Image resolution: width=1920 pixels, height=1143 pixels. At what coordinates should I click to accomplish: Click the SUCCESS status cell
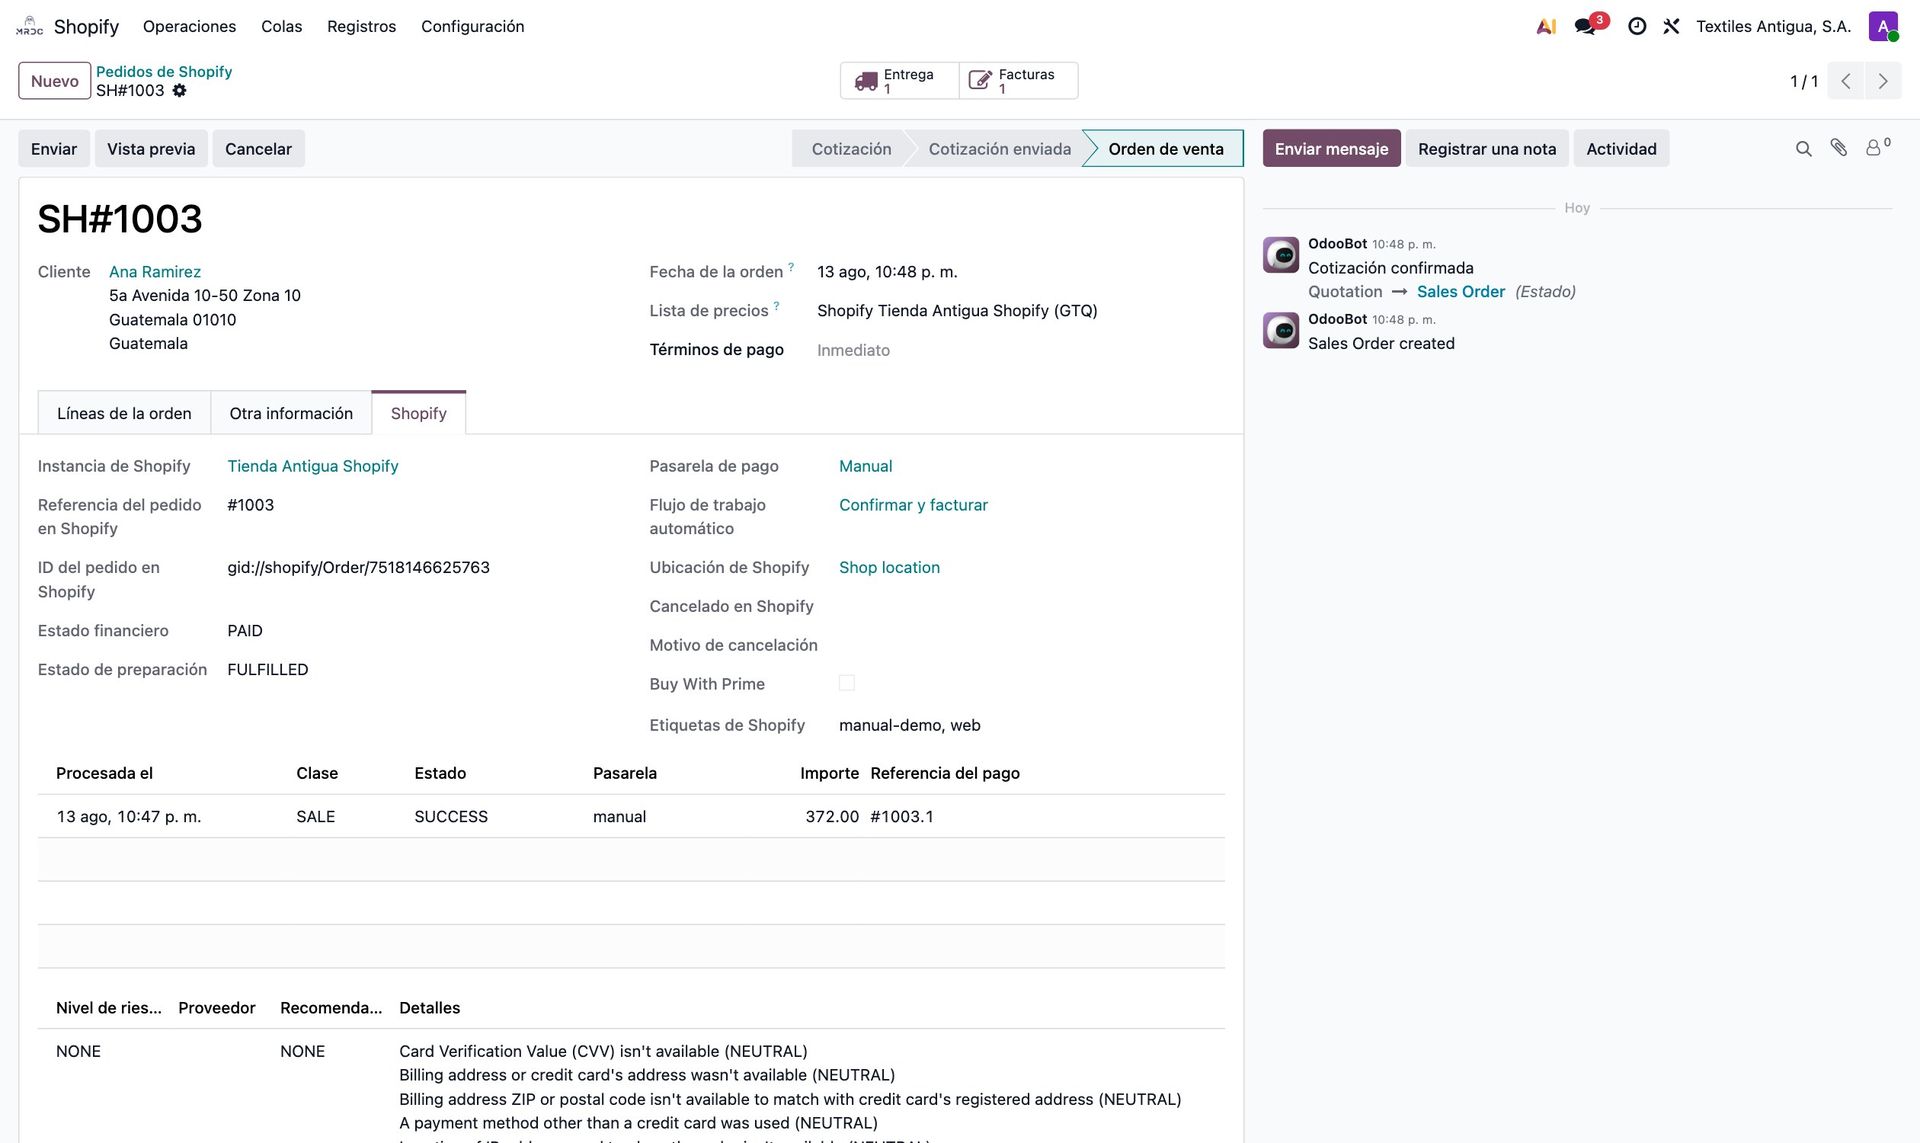click(451, 817)
